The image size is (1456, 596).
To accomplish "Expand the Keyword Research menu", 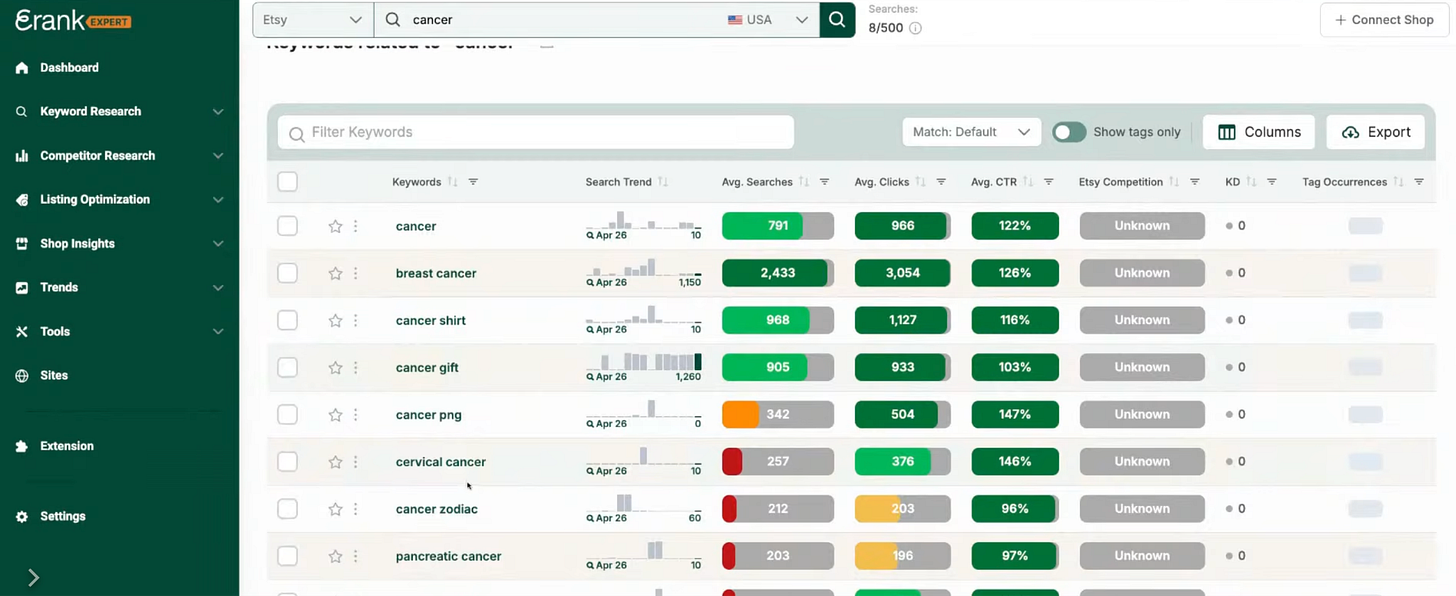I will click(x=119, y=111).
